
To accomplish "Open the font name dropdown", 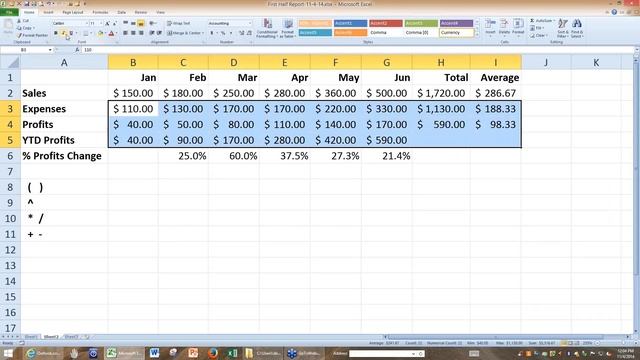I will coord(87,23).
